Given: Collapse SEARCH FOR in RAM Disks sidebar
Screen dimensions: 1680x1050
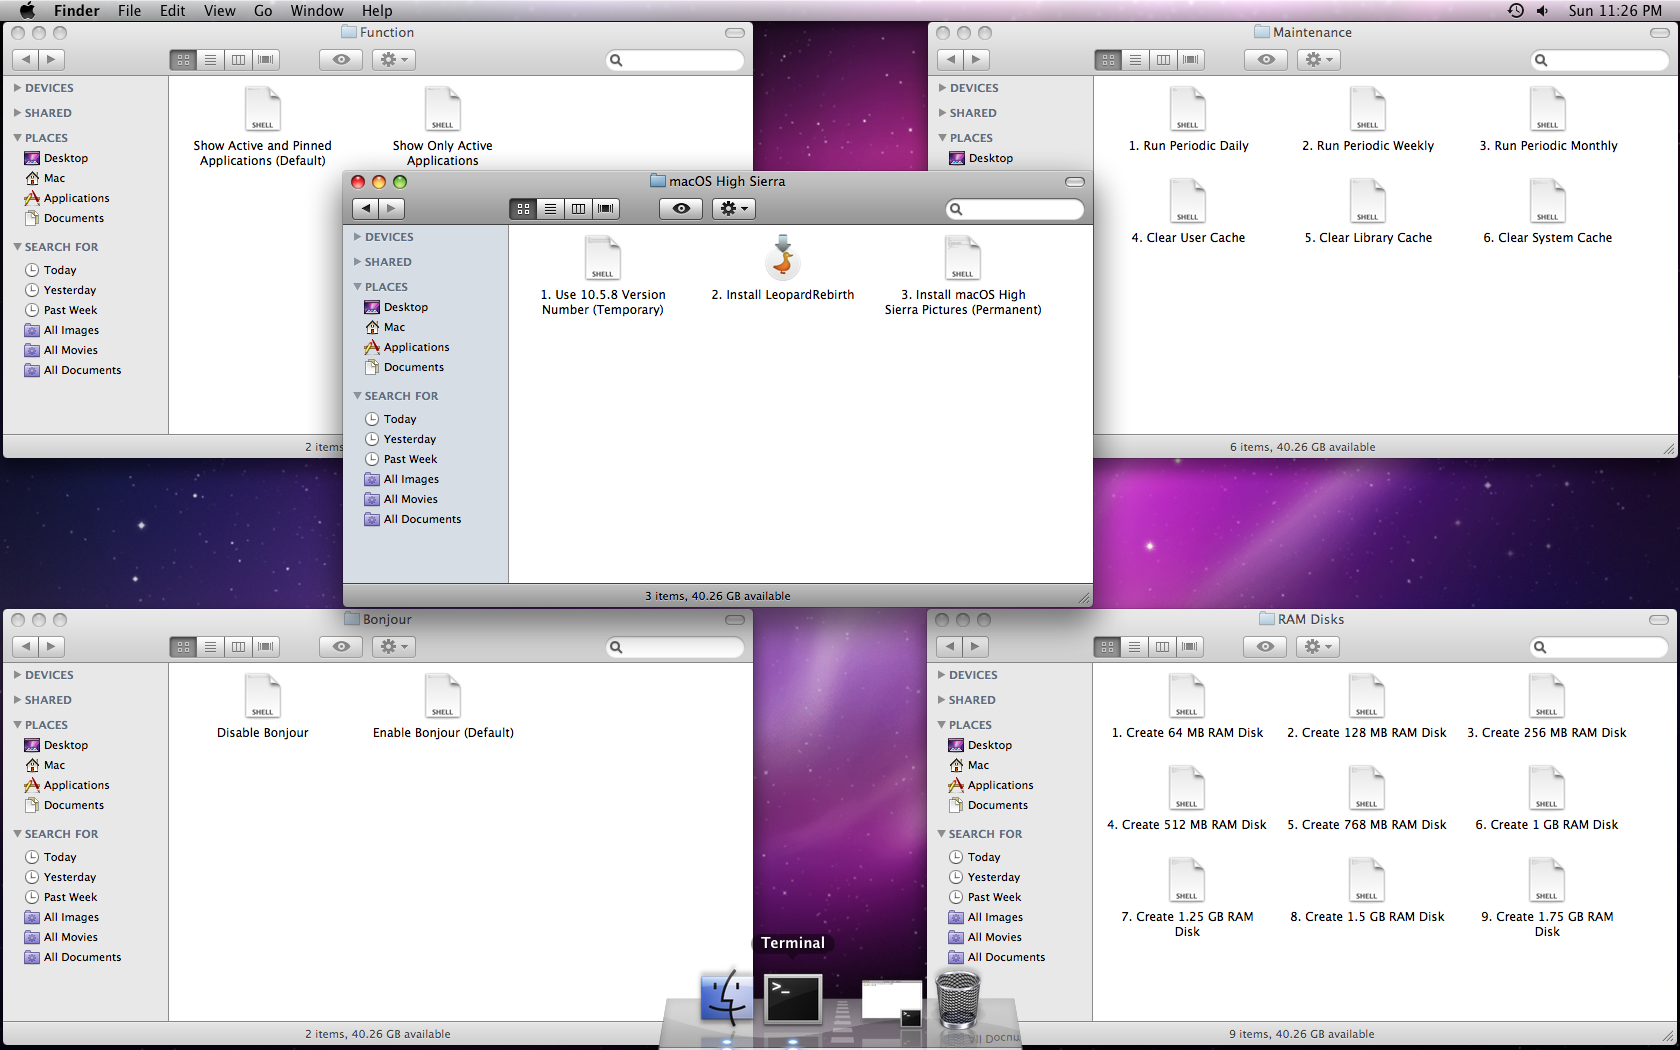Looking at the screenshot, I should point(941,834).
